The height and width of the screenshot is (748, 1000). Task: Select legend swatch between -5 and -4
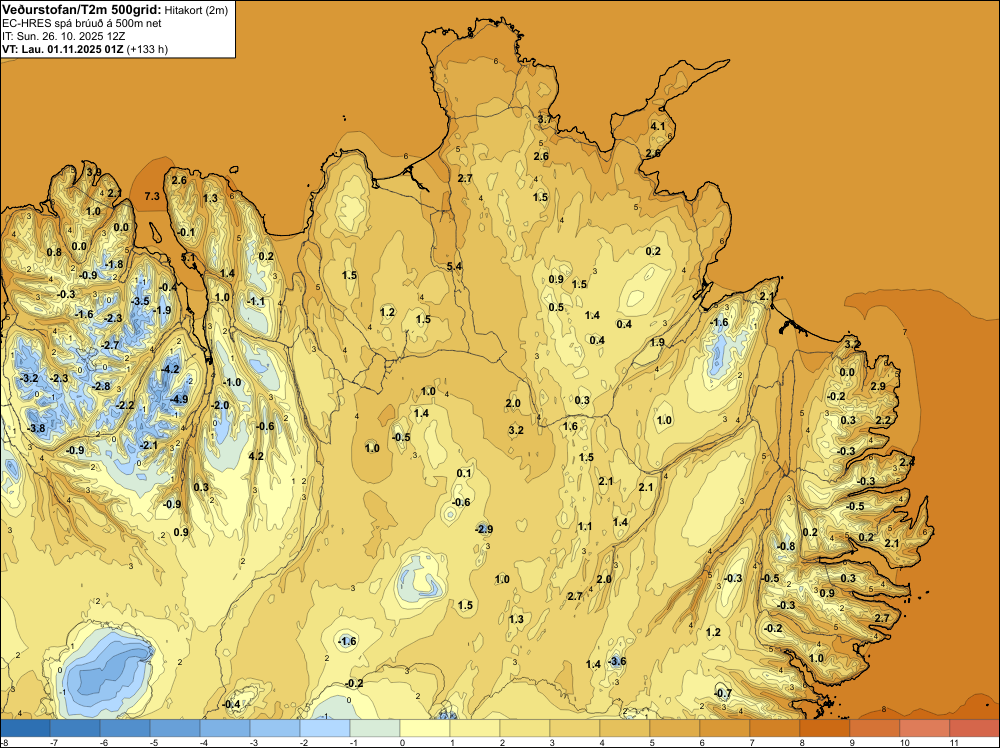175,728
